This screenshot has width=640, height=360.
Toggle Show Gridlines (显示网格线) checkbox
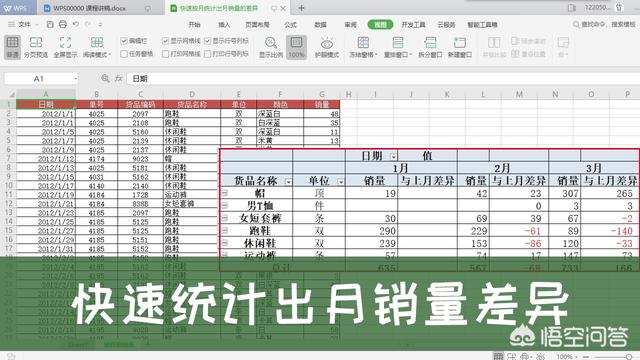pos(165,41)
